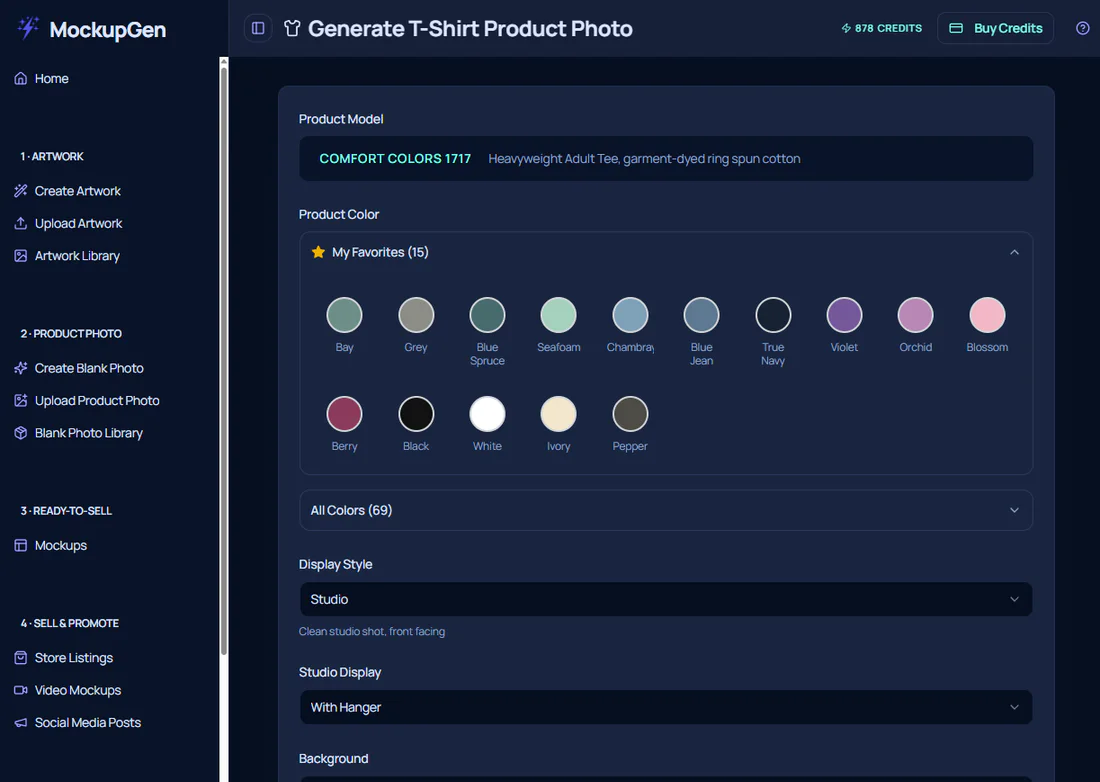
Task: Click the Artwork Library image icon
Action: point(21,255)
